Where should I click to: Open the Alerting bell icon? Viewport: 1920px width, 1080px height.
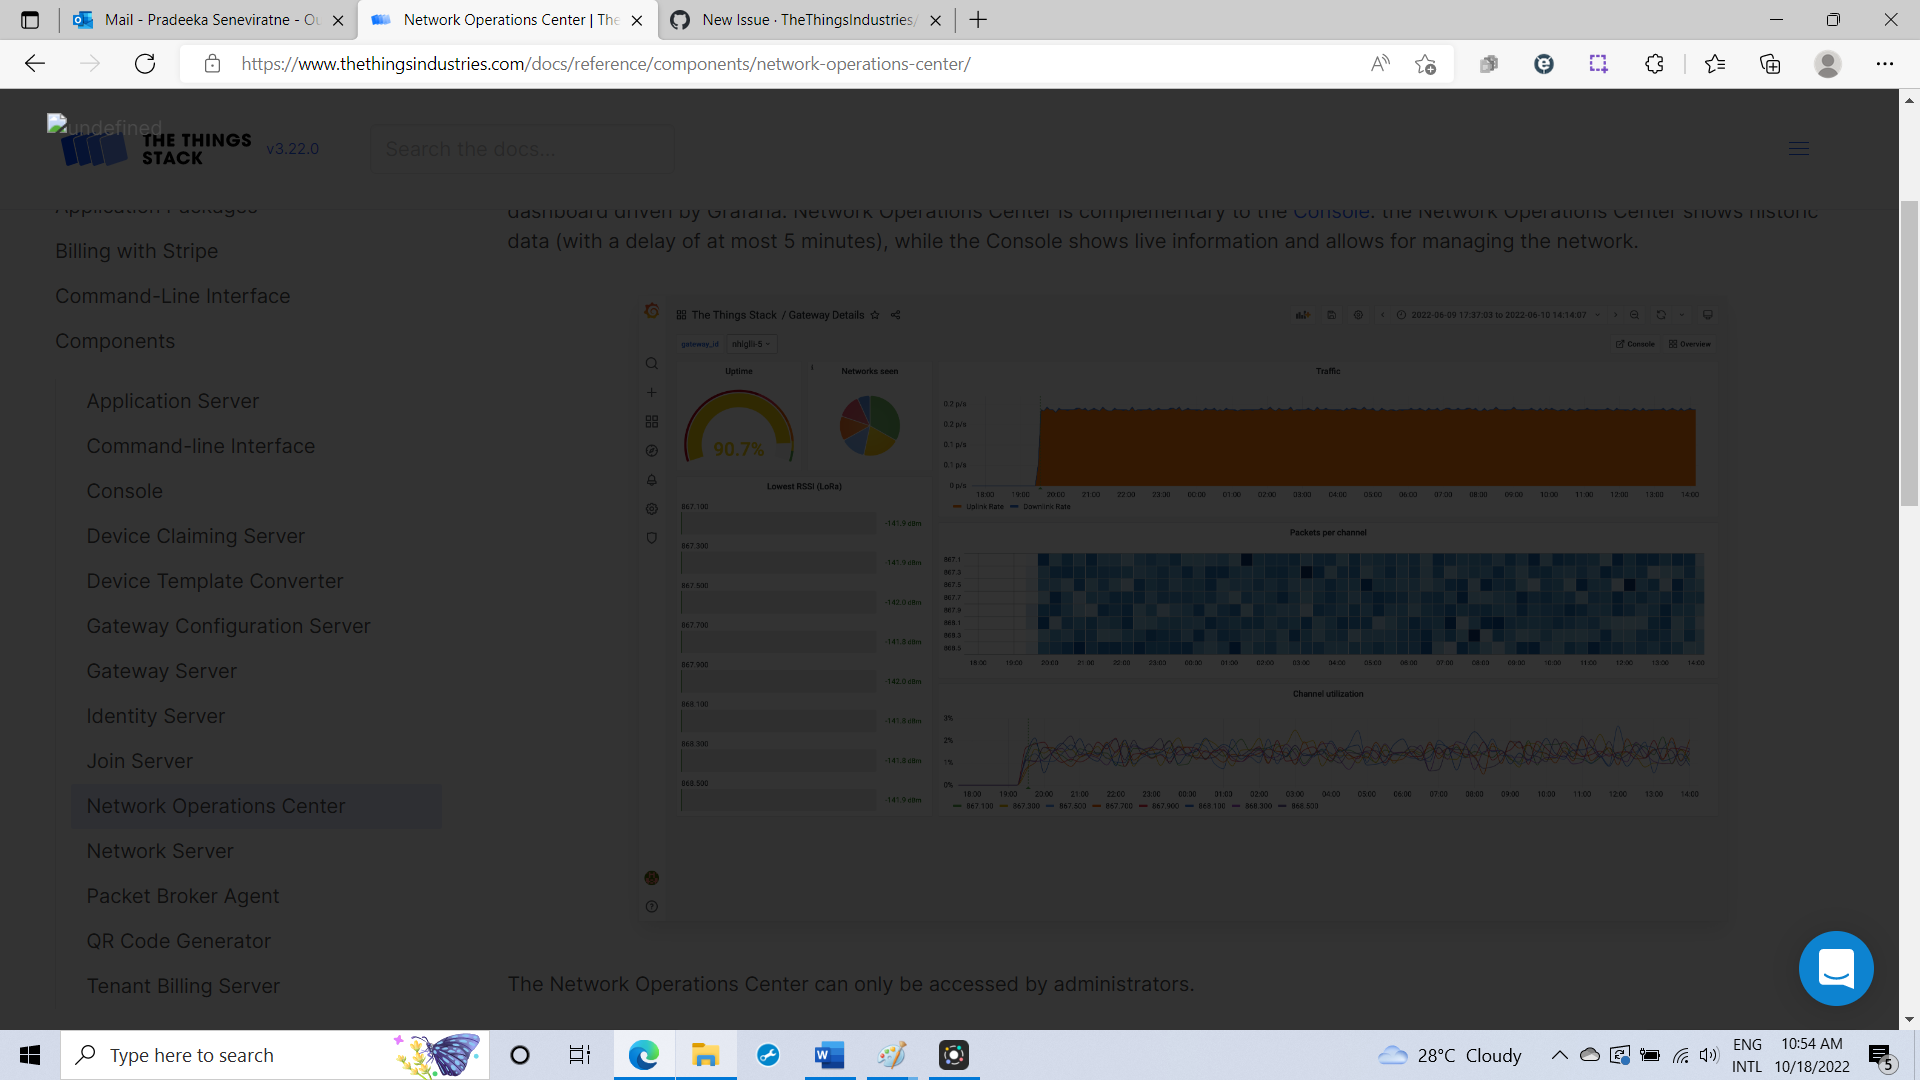pyautogui.click(x=652, y=480)
